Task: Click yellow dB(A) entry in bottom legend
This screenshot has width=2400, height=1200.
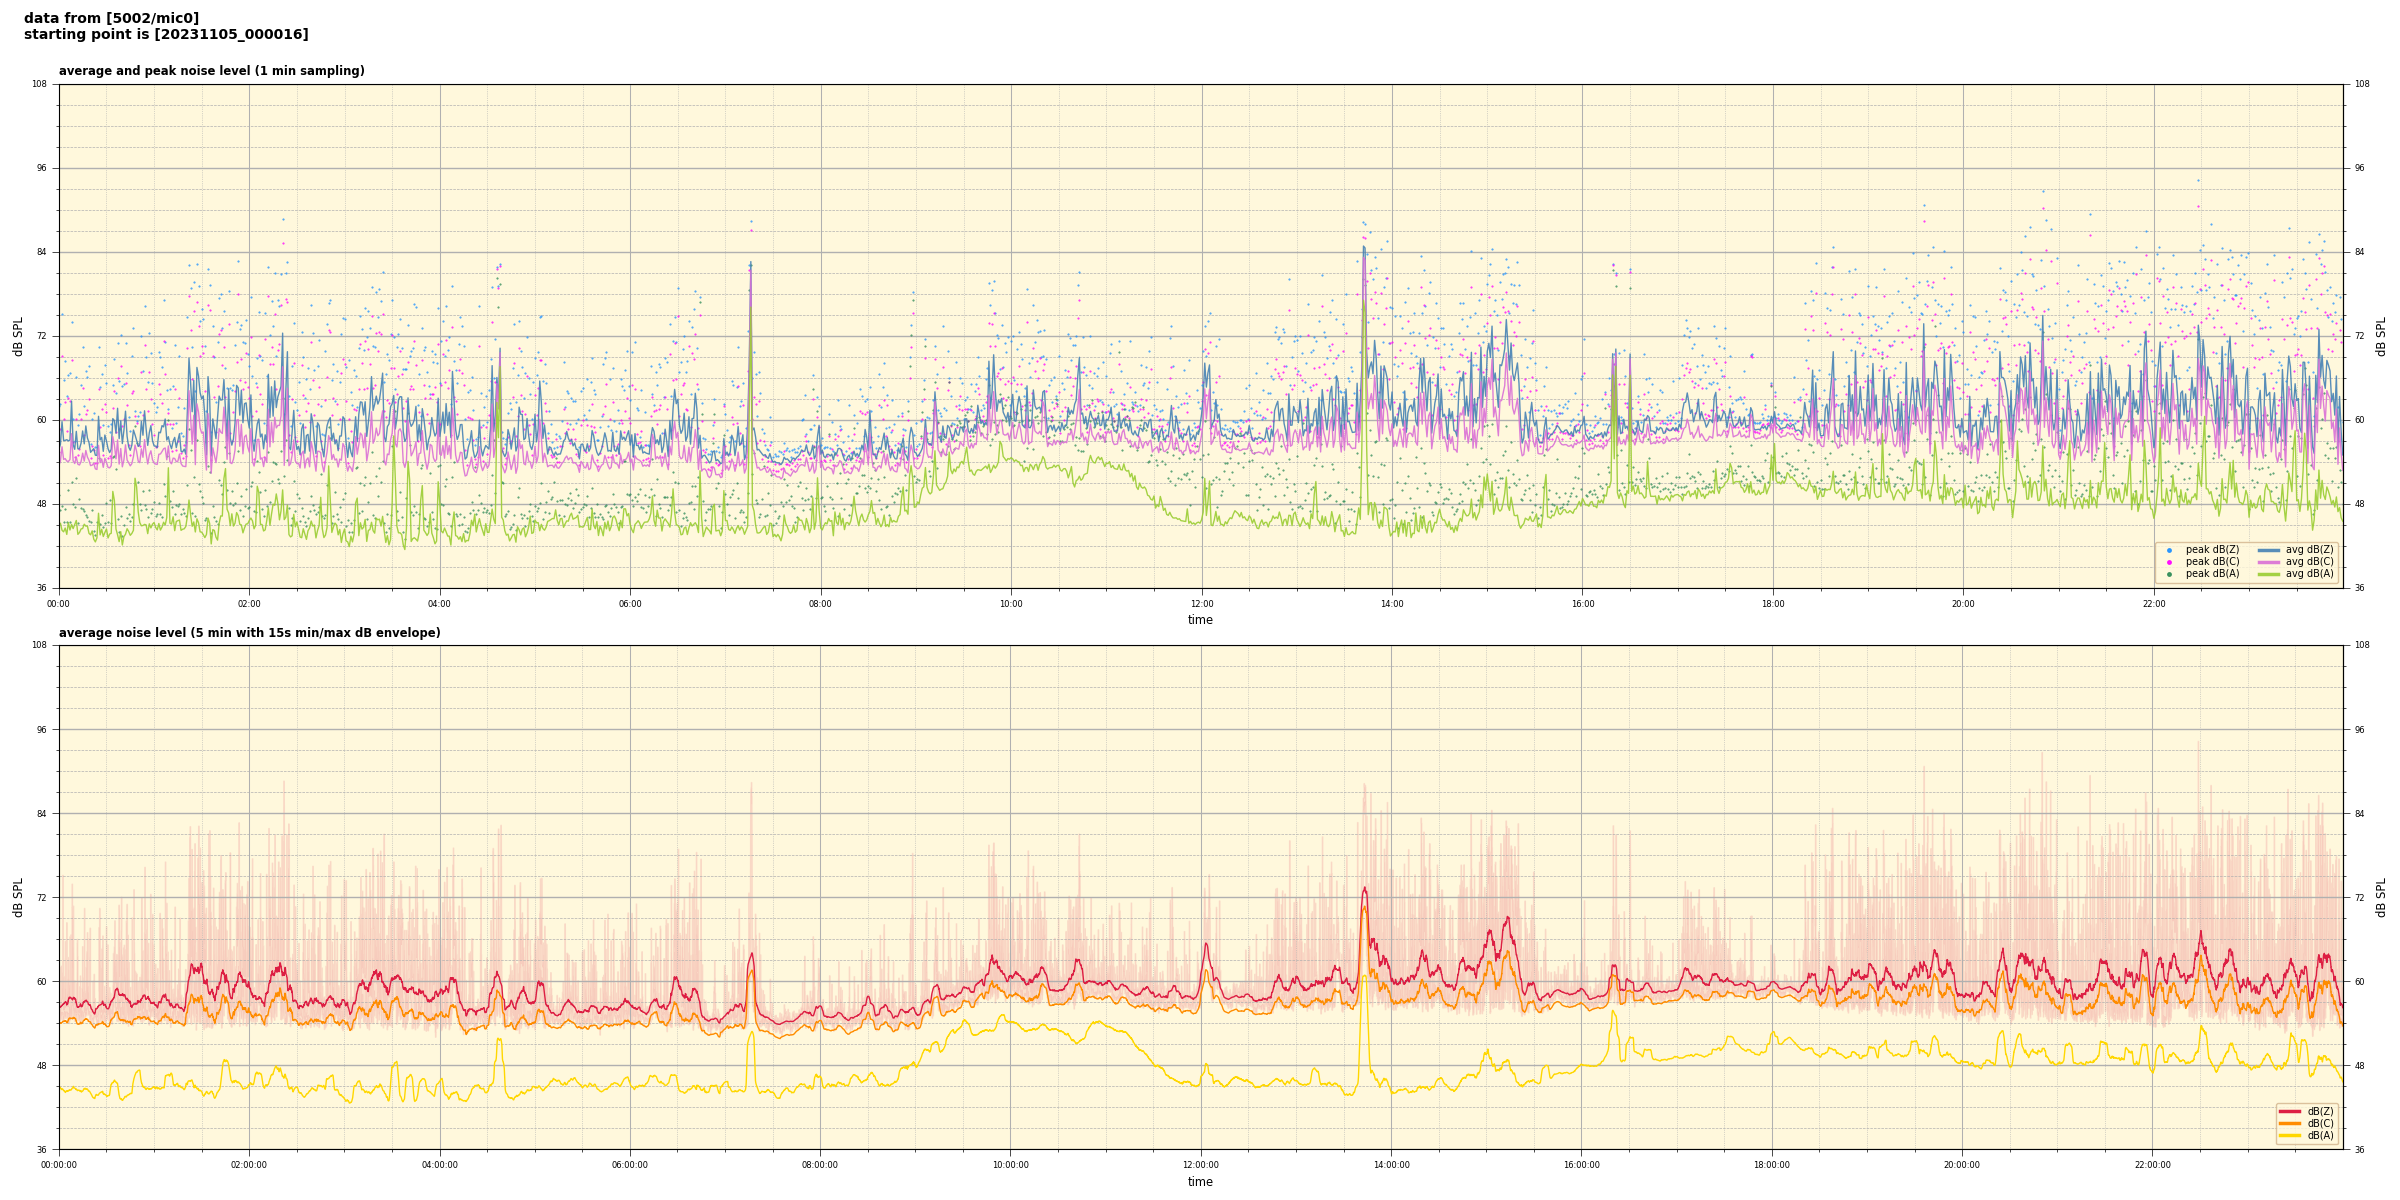Action: point(2290,1135)
